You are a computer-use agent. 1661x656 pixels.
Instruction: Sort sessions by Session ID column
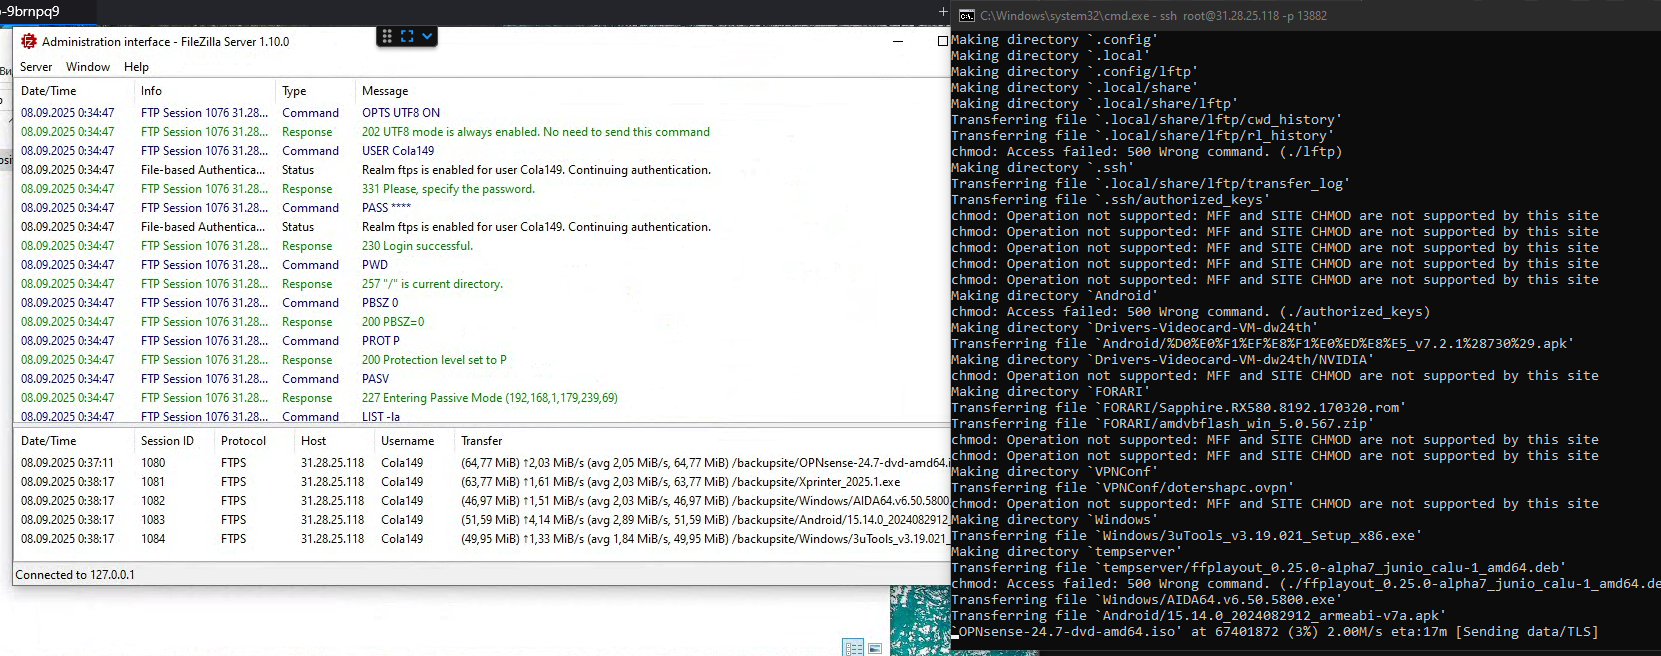coord(167,441)
